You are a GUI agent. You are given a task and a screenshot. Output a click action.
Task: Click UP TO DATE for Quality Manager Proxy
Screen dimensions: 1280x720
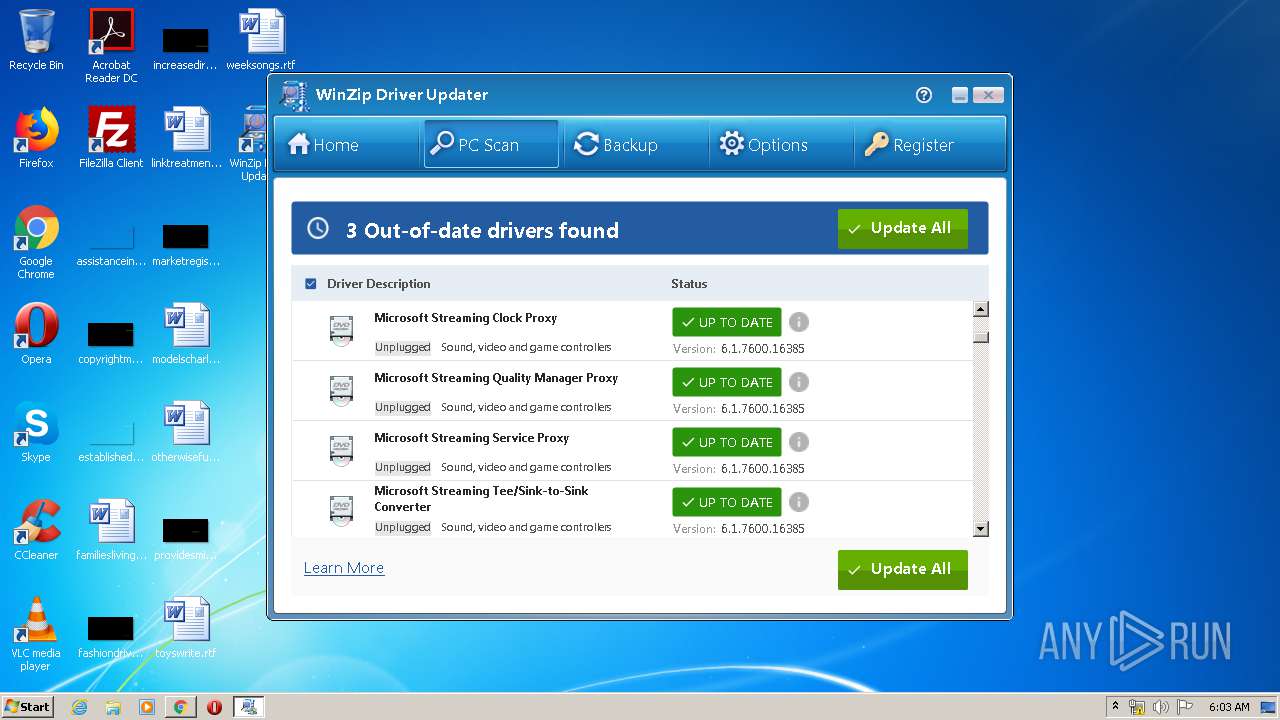click(727, 382)
